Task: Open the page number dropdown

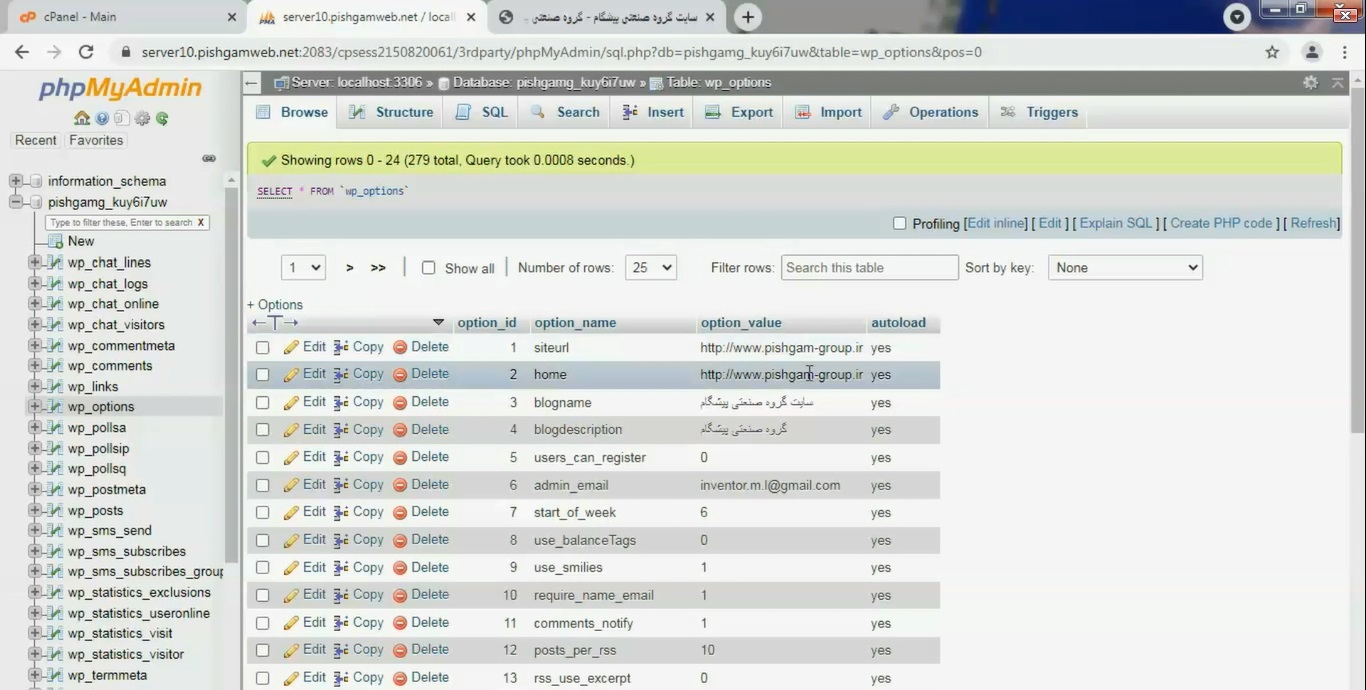Action: (x=303, y=267)
